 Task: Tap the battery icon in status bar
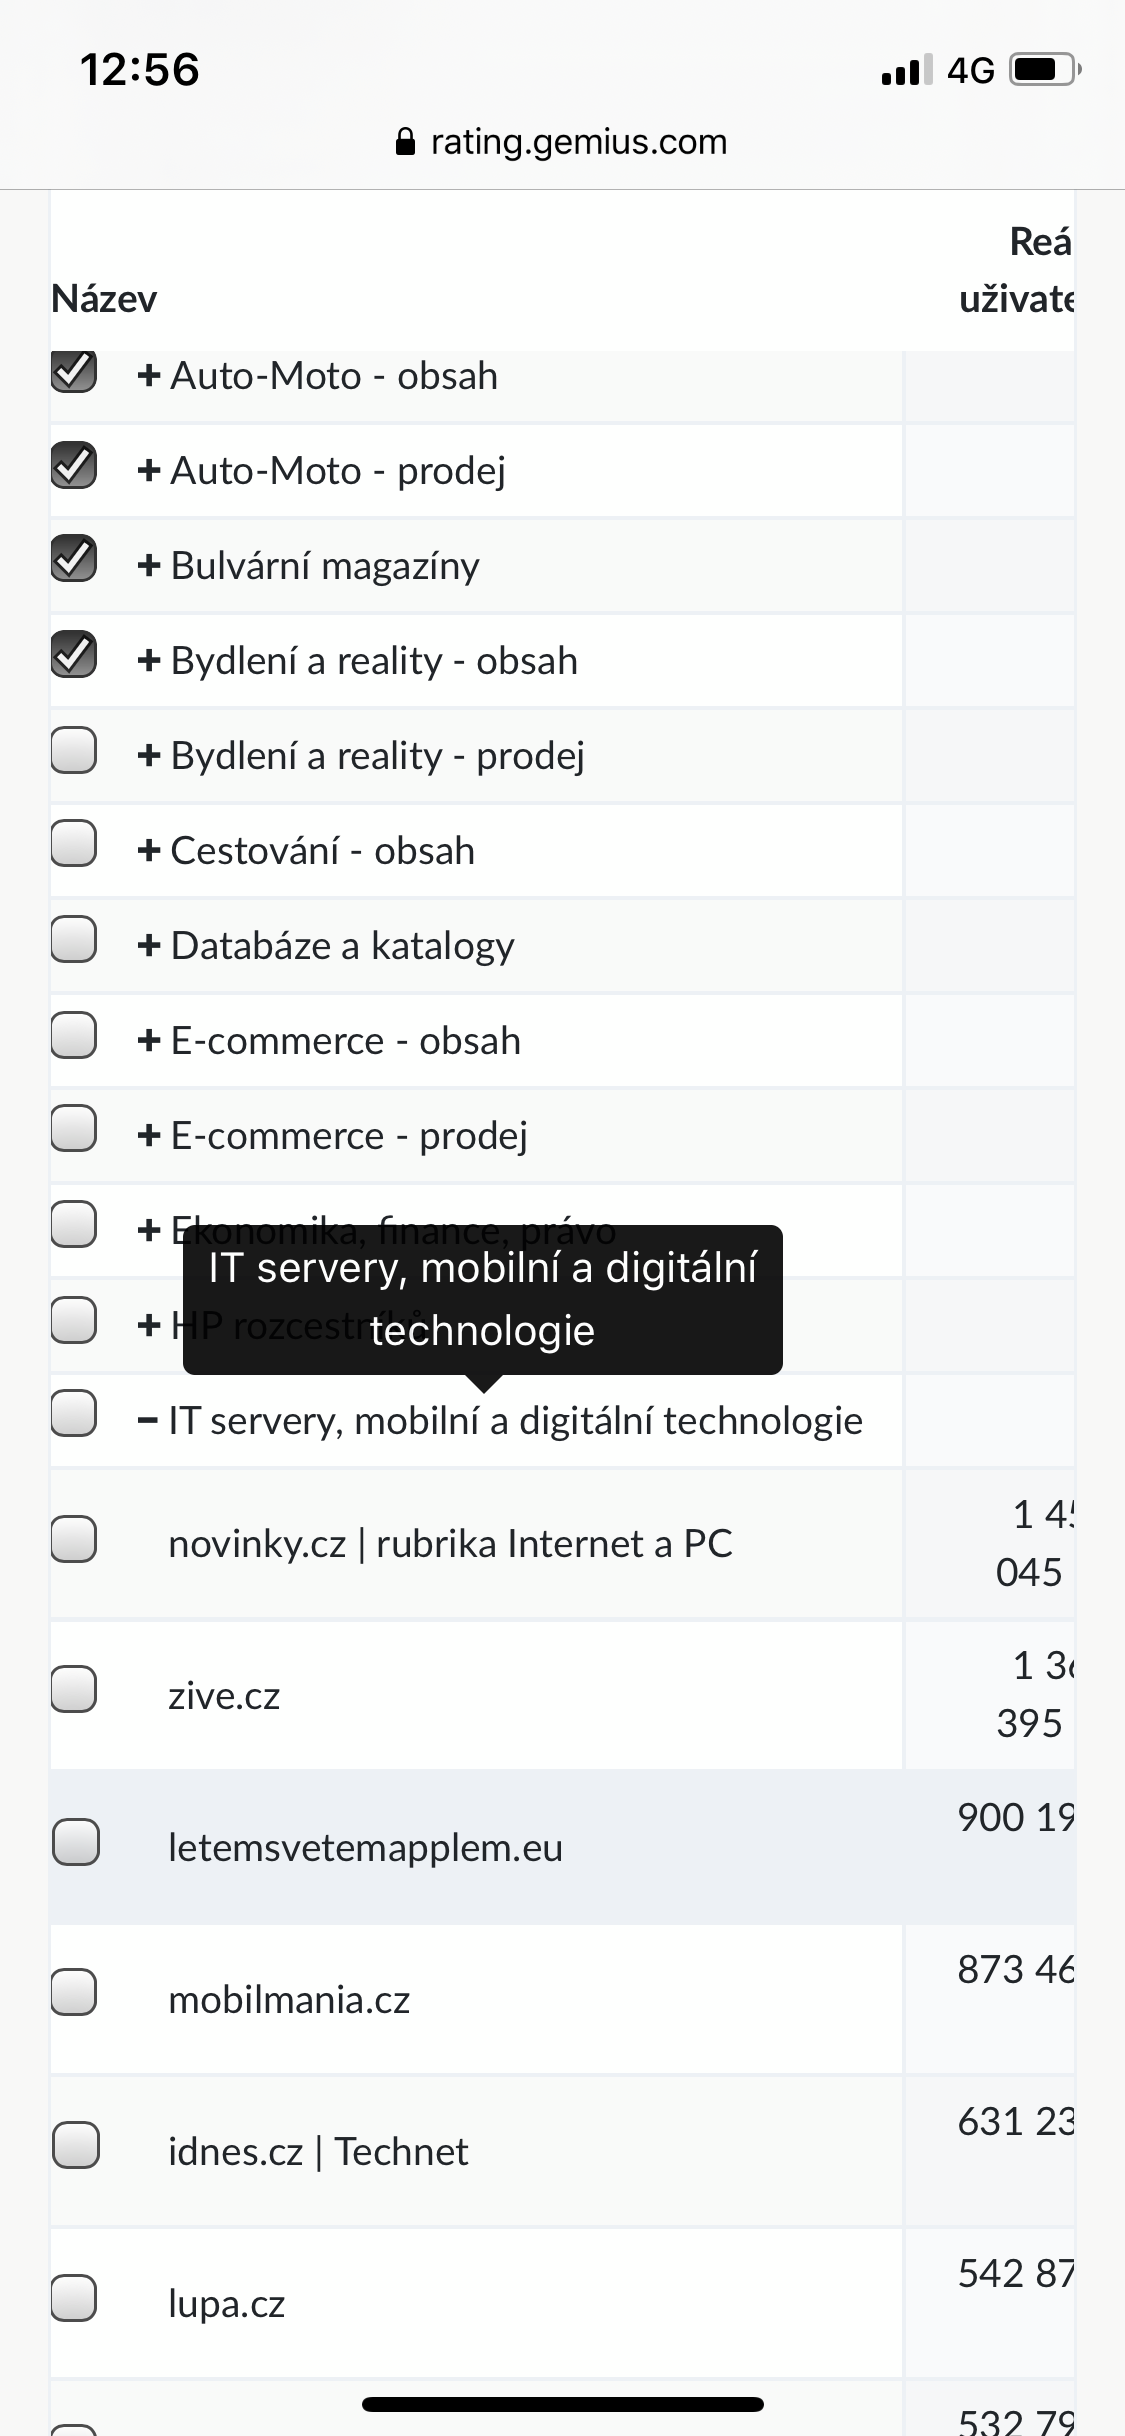coord(1044,70)
